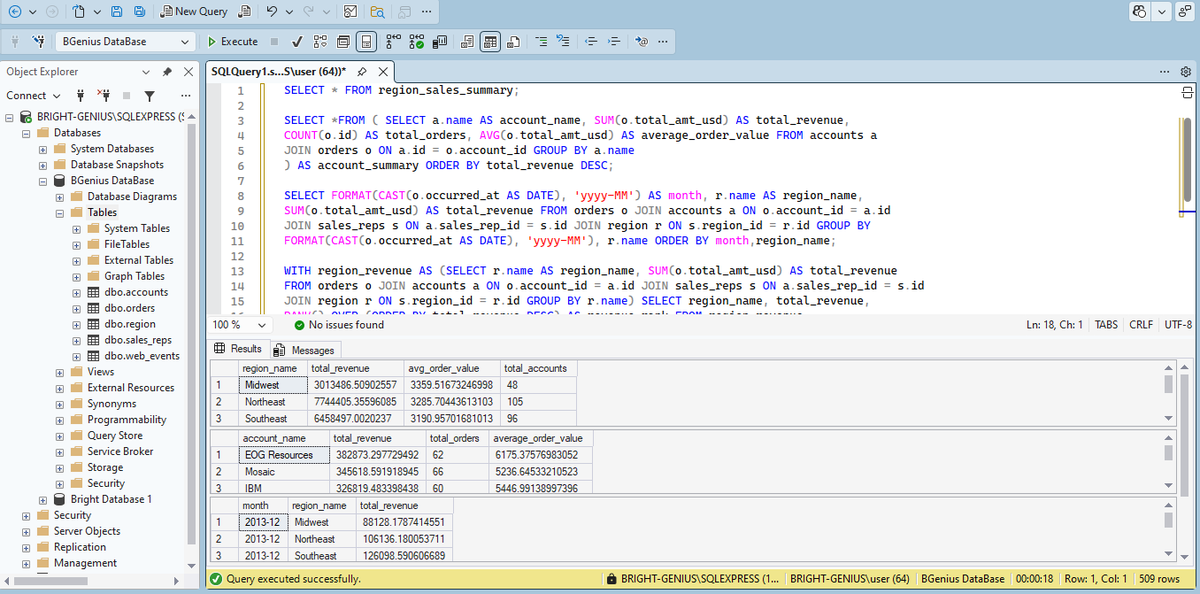Select Results to File output mode

coord(513,42)
